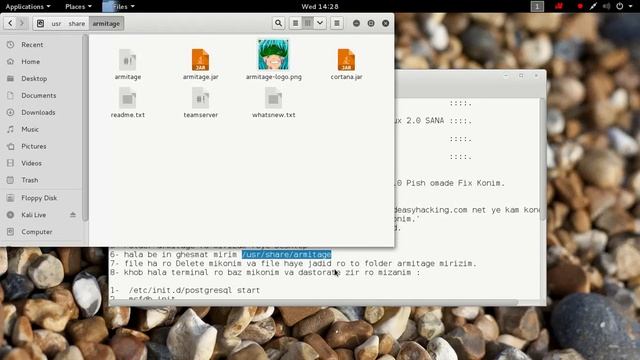This screenshot has height=360, width=640.
Task: Select the teamserver file
Action: point(200,103)
